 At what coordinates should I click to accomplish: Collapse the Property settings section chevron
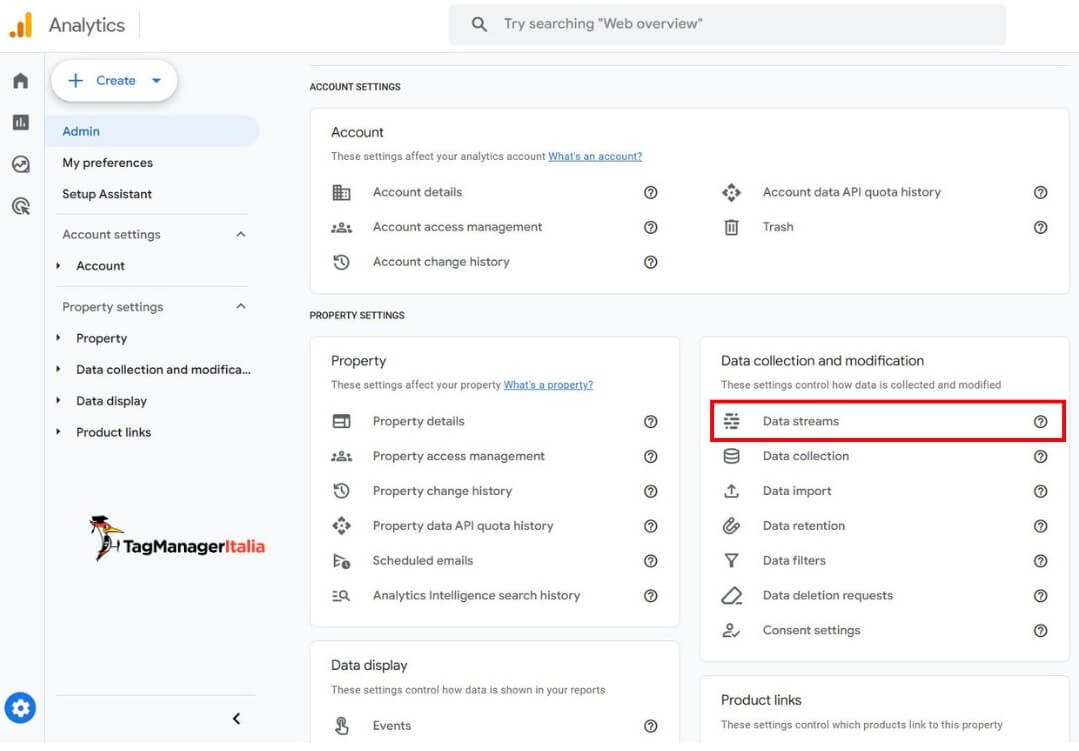241,306
